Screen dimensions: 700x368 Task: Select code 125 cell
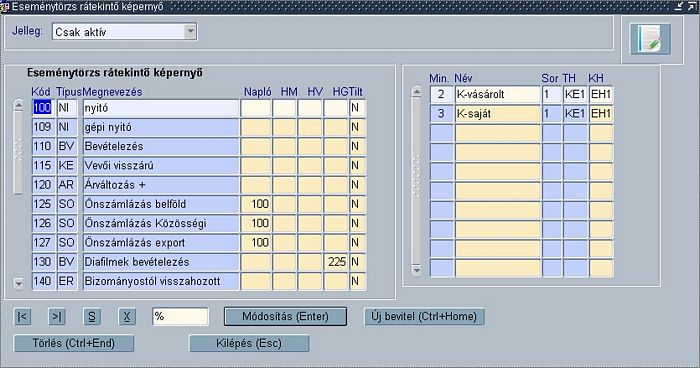[43, 204]
